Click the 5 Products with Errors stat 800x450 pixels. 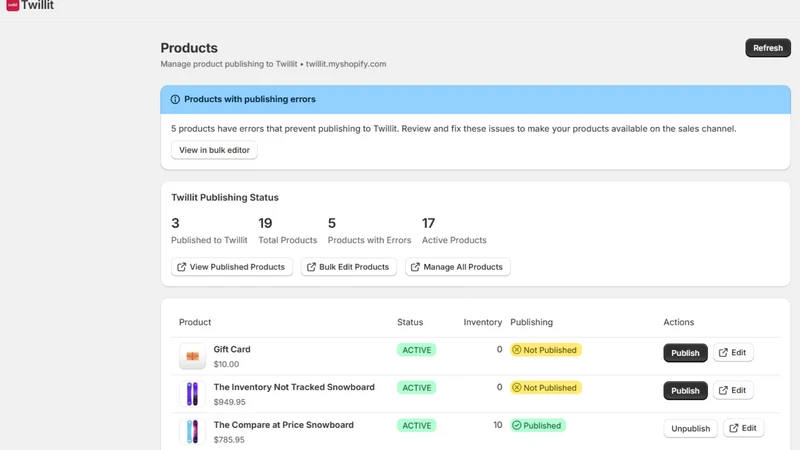click(x=369, y=231)
